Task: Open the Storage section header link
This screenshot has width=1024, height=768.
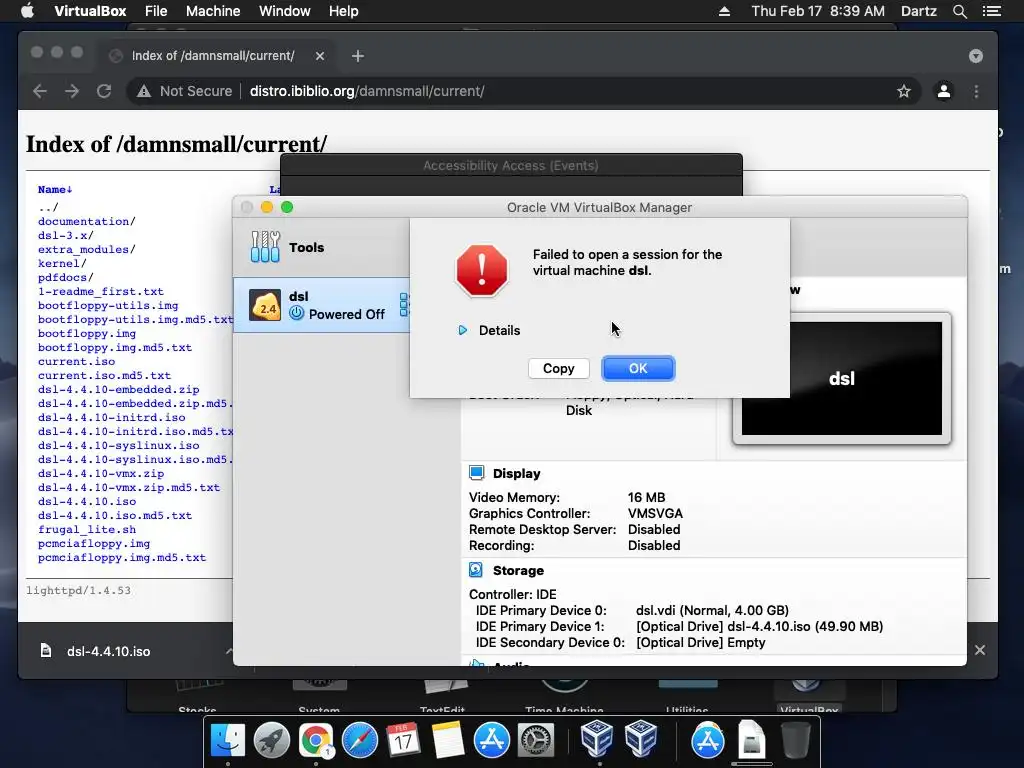Action: pos(518,570)
